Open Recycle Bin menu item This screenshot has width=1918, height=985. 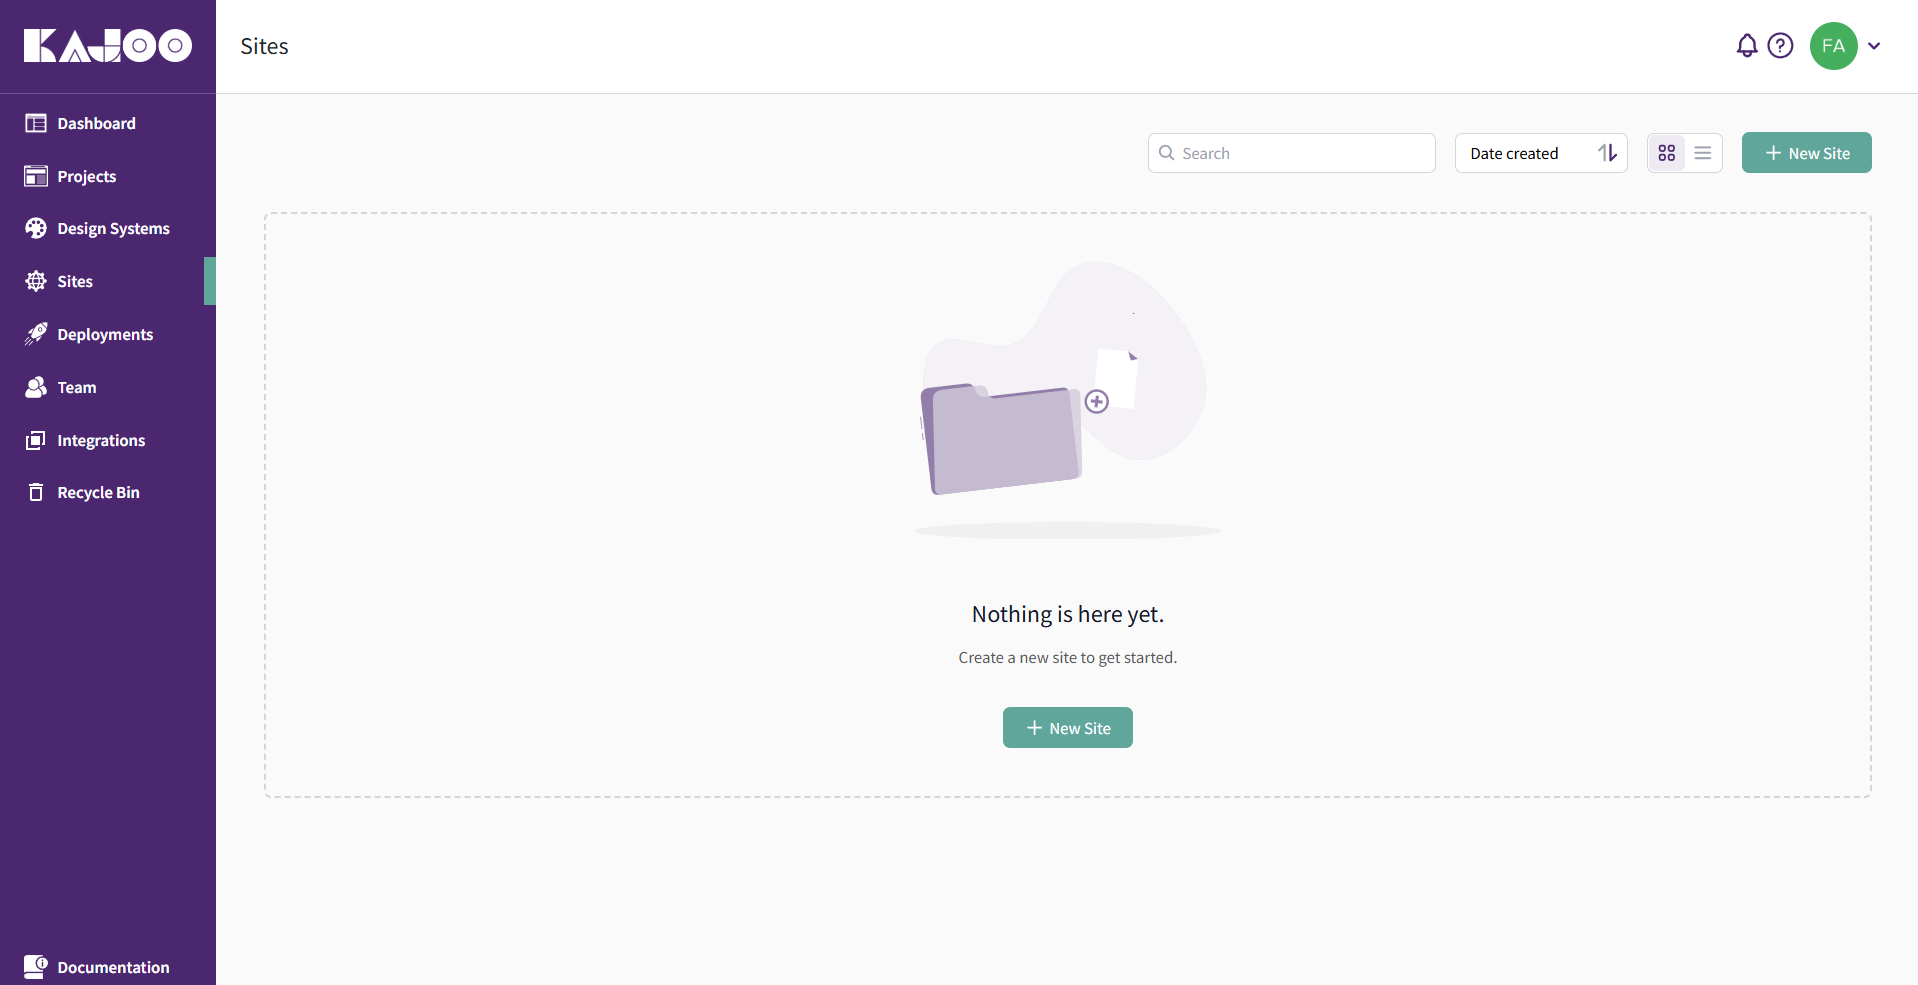(108, 492)
